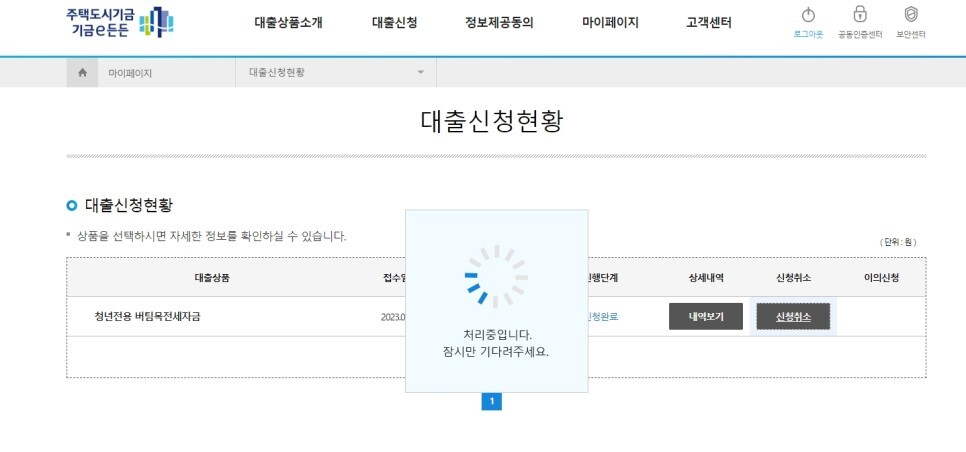Open 보안센터 shield icon
Viewport: 966px width, 452px height.
[x=911, y=14]
